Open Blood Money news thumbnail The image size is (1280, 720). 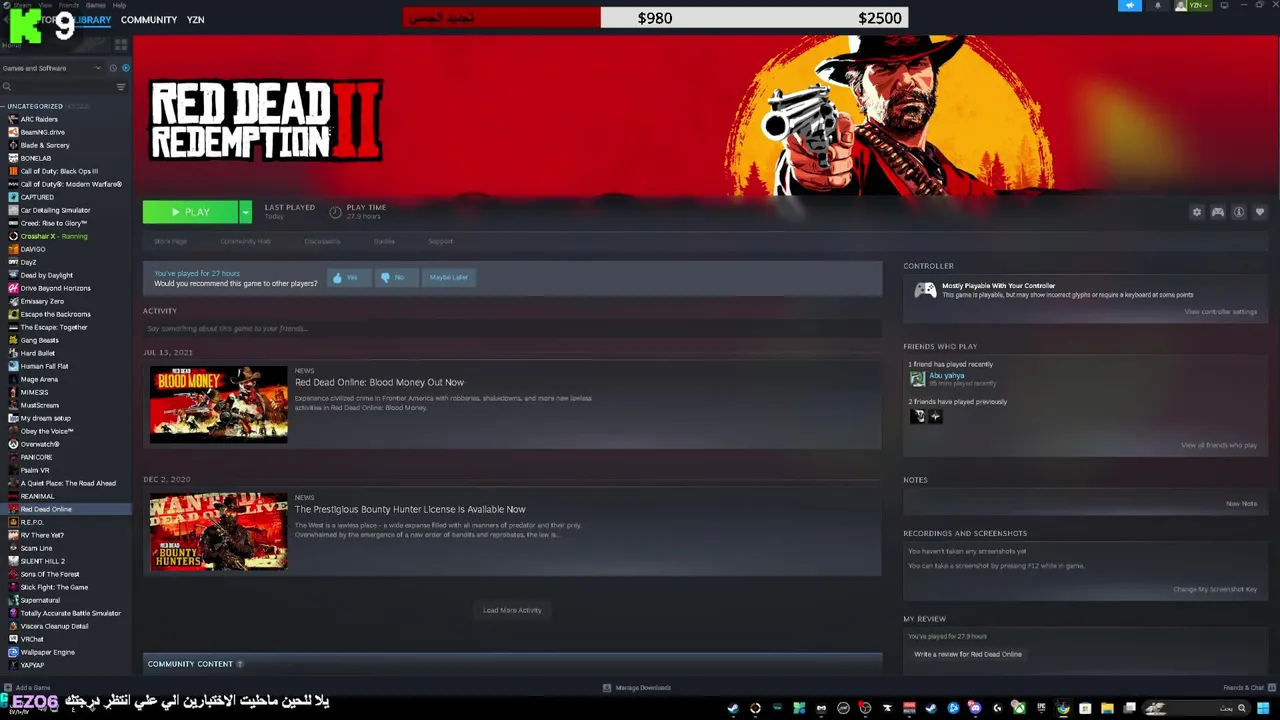point(218,404)
